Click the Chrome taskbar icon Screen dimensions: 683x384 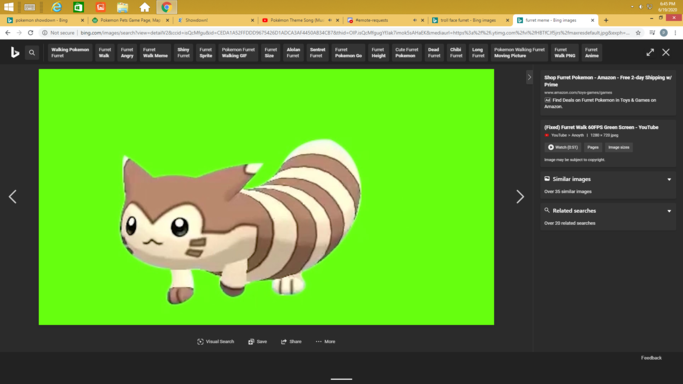pyautogui.click(x=166, y=7)
